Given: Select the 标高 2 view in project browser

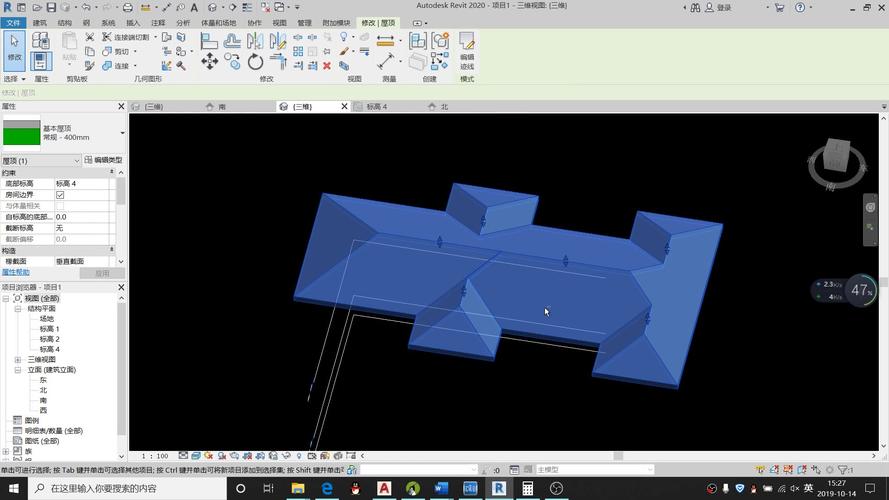Looking at the screenshot, I should (50, 339).
